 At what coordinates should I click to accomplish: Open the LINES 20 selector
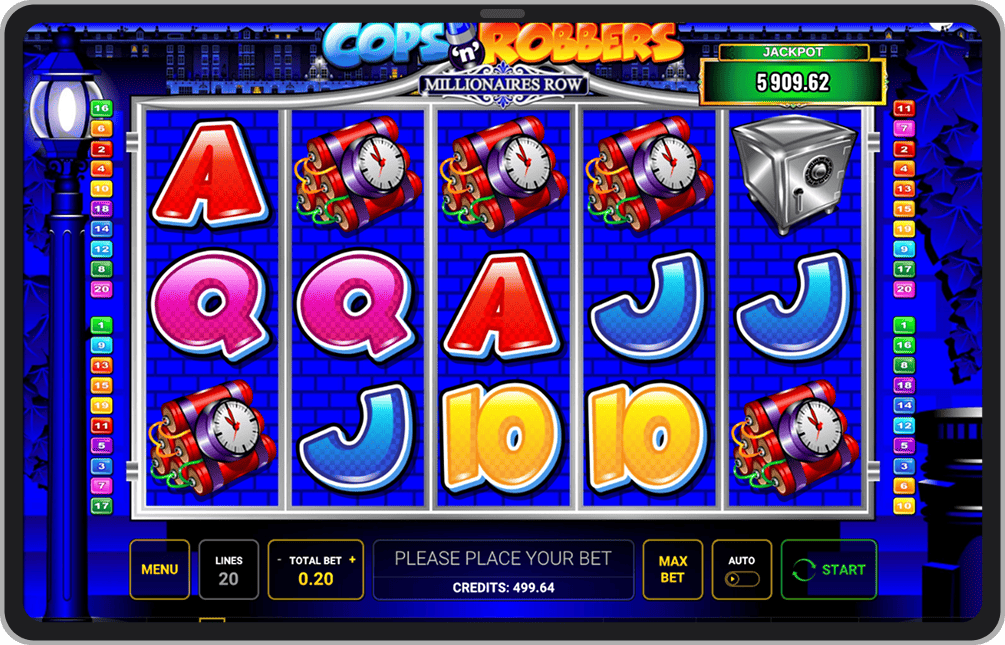click(229, 569)
